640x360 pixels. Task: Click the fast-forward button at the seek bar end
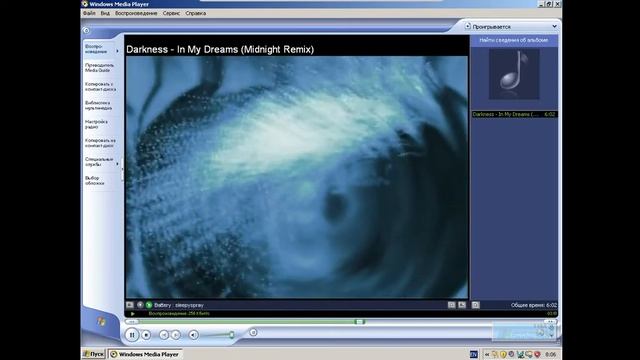click(551, 322)
